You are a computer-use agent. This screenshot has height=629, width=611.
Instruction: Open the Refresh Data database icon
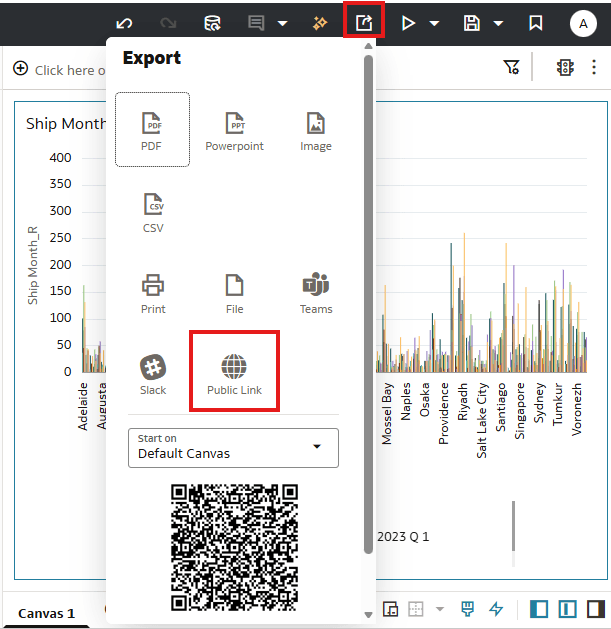pyautogui.click(x=212, y=23)
